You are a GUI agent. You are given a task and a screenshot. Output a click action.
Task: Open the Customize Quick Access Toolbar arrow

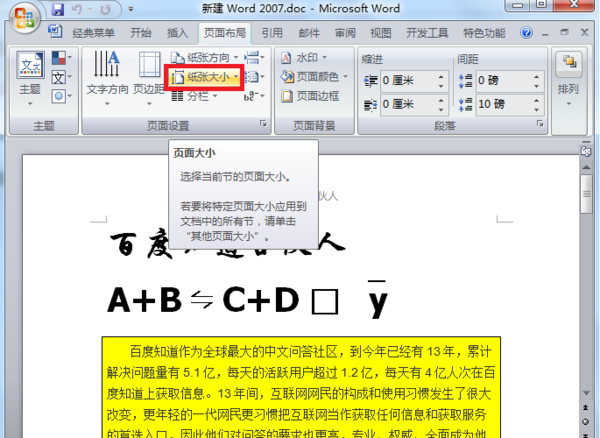tap(131, 9)
